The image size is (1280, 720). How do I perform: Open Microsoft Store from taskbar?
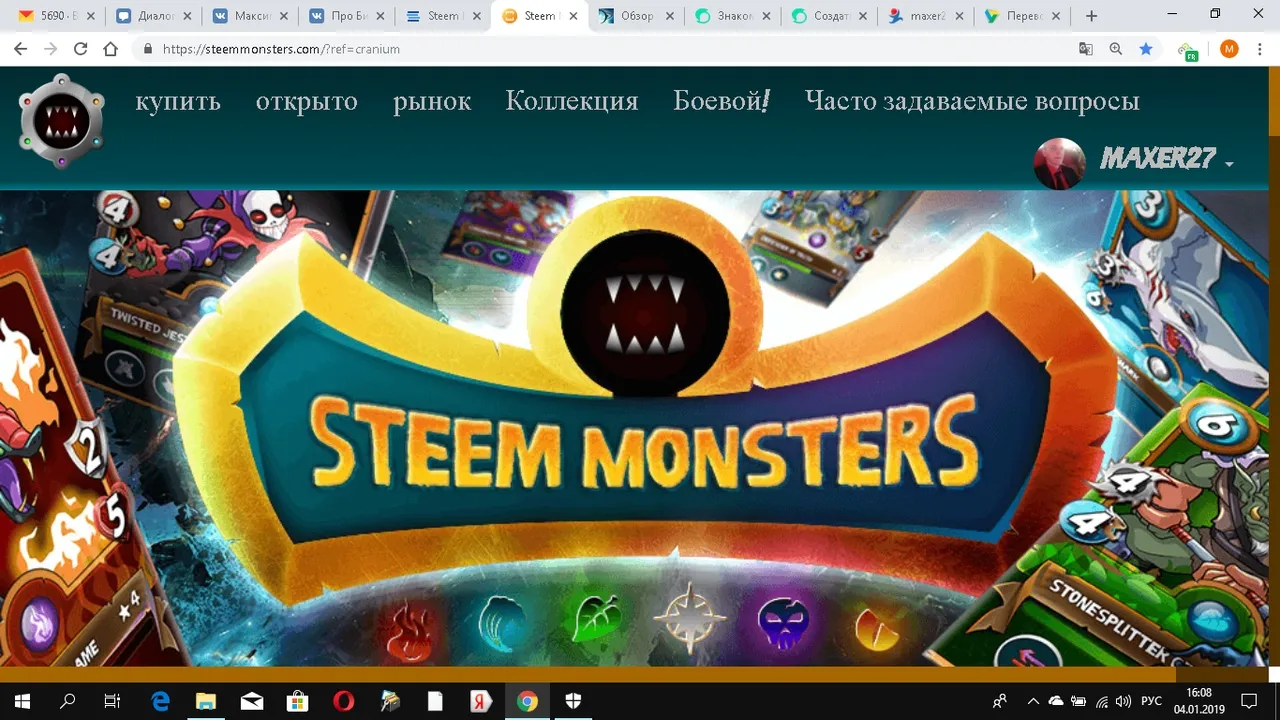297,701
